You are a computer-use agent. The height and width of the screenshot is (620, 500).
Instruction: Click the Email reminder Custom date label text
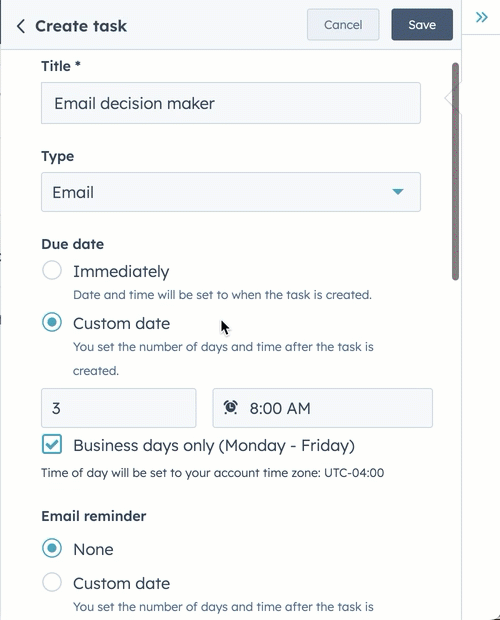pyautogui.click(x=121, y=583)
